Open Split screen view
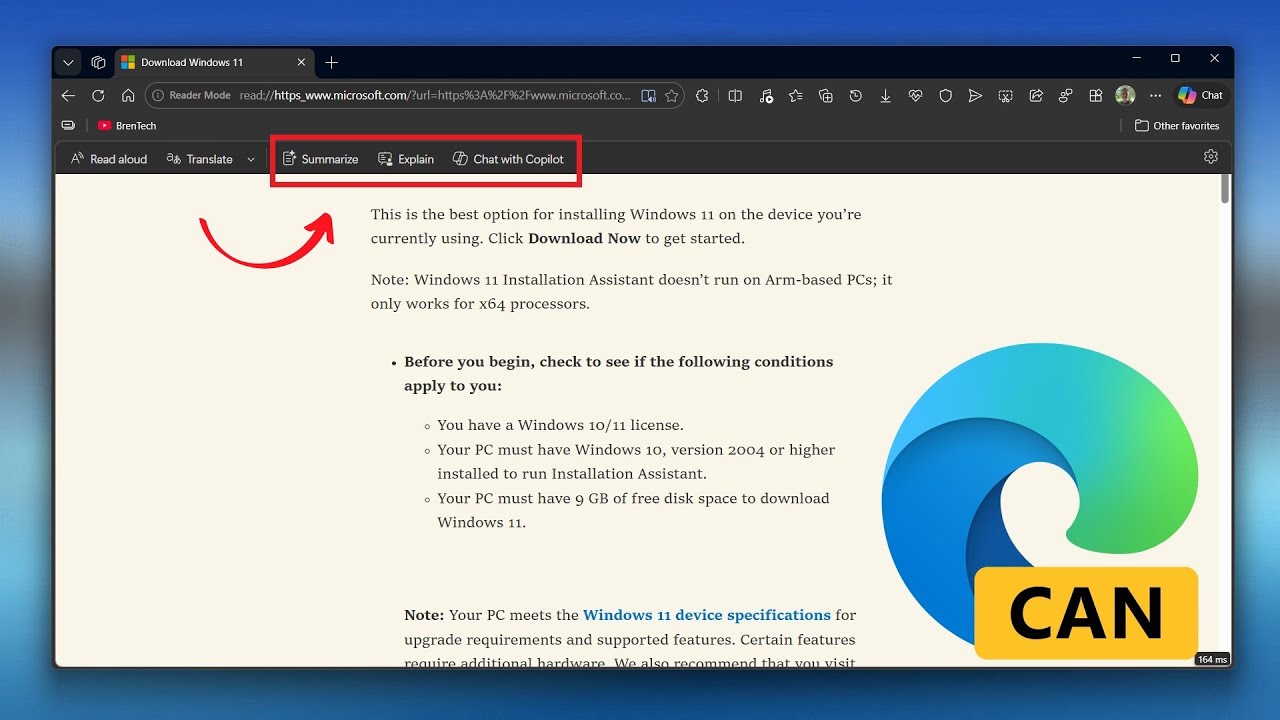 [735, 96]
